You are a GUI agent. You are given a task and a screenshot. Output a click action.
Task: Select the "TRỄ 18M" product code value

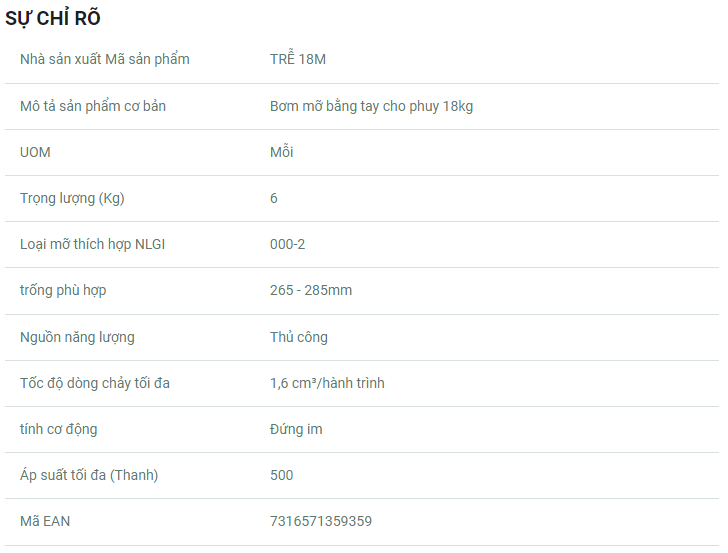pyautogui.click(x=298, y=59)
